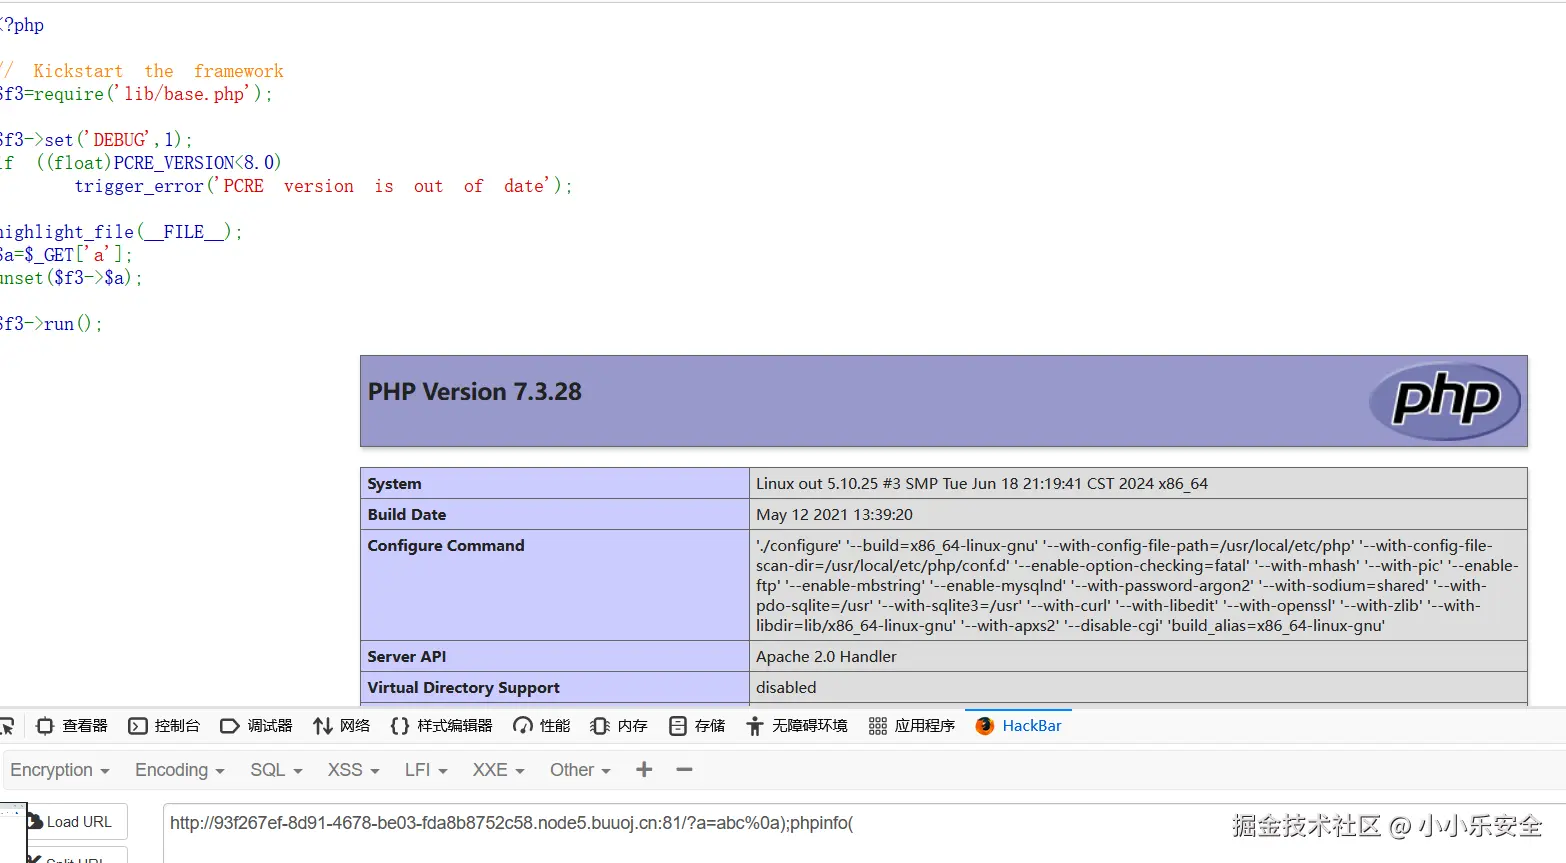Switch to the 网络 (Network) tab
Viewport: 1566px width, 863px height.
tap(342, 726)
